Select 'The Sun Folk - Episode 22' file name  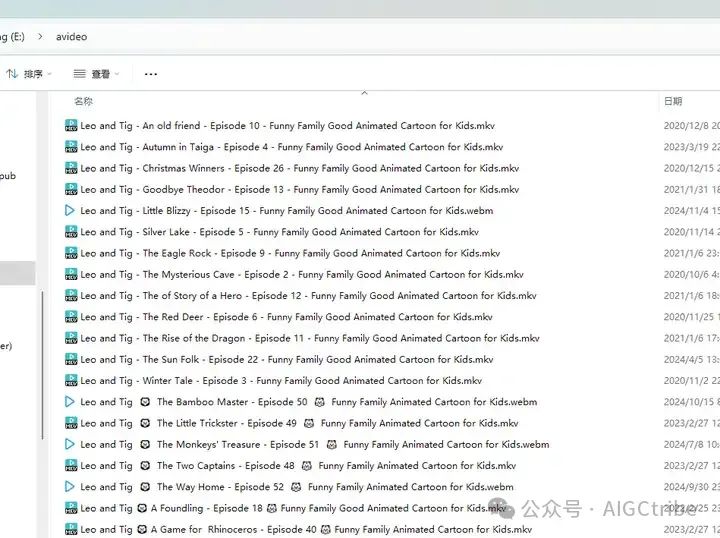tap(287, 359)
